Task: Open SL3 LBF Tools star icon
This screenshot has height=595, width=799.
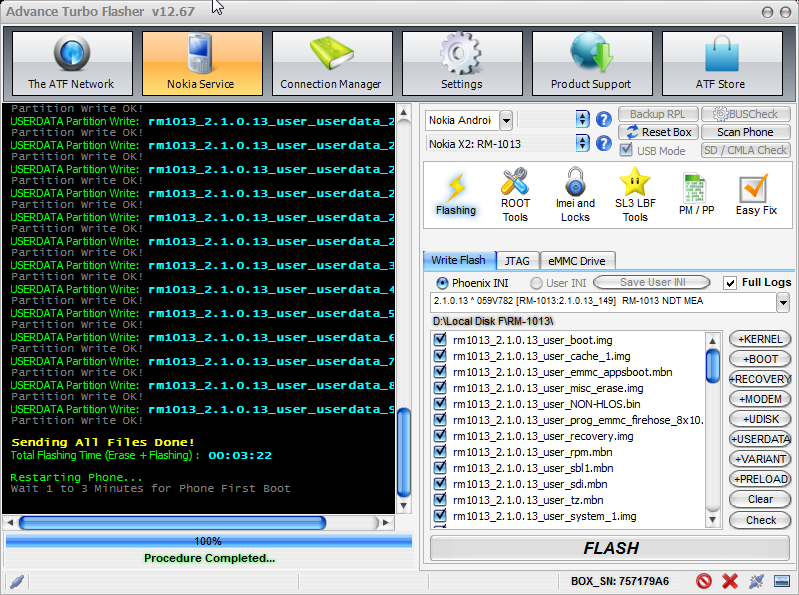Action: coord(635,195)
